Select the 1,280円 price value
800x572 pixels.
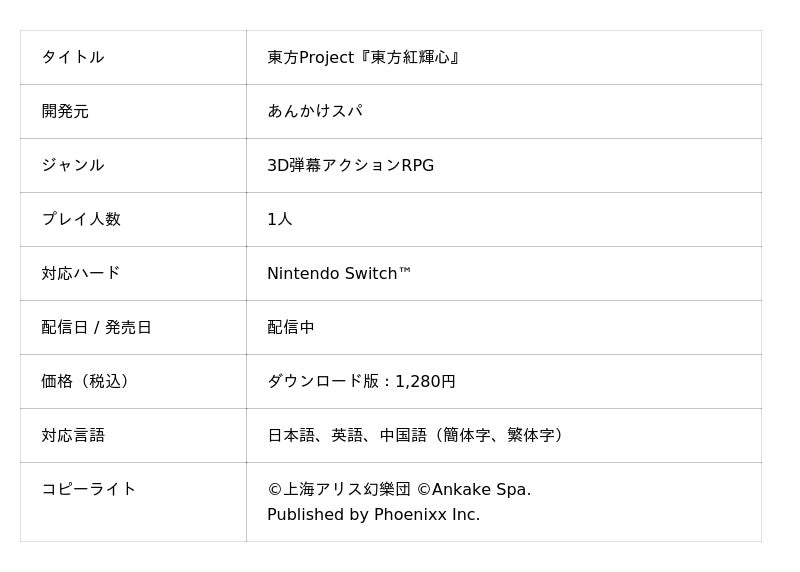pos(425,382)
